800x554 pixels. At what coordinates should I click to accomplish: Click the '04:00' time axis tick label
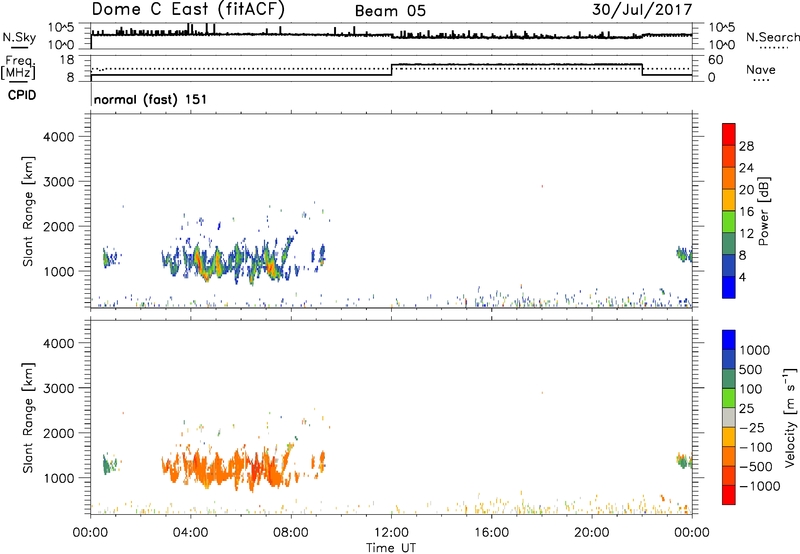click(x=191, y=533)
